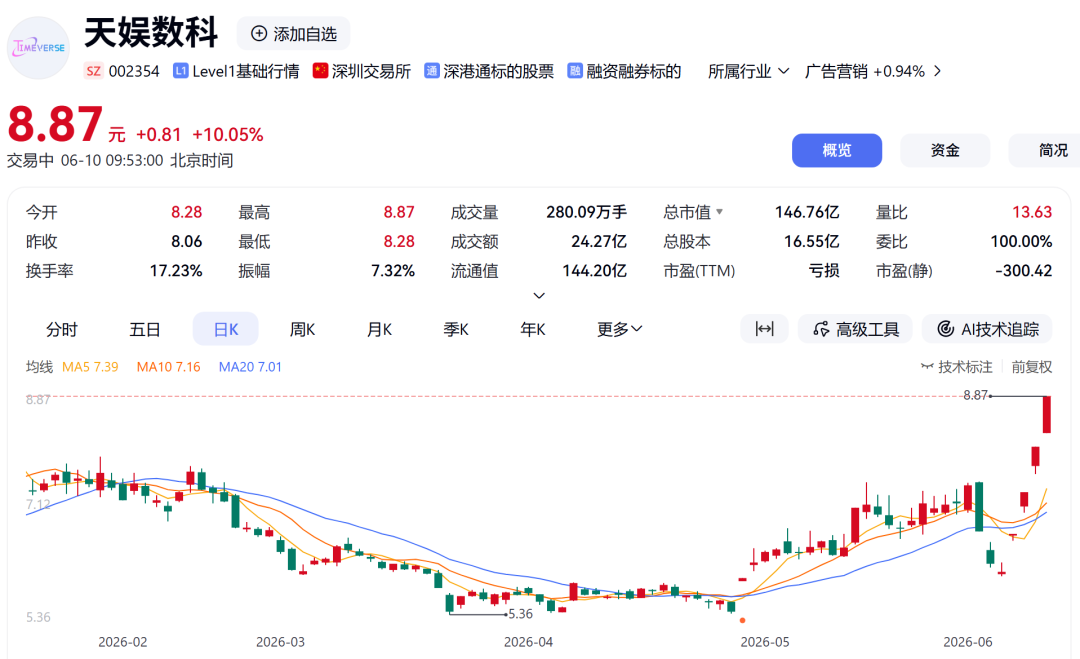Image resolution: width=1080 pixels, height=659 pixels.
Task: Open AI技术追踪 tracking
Action: click(988, 329)
